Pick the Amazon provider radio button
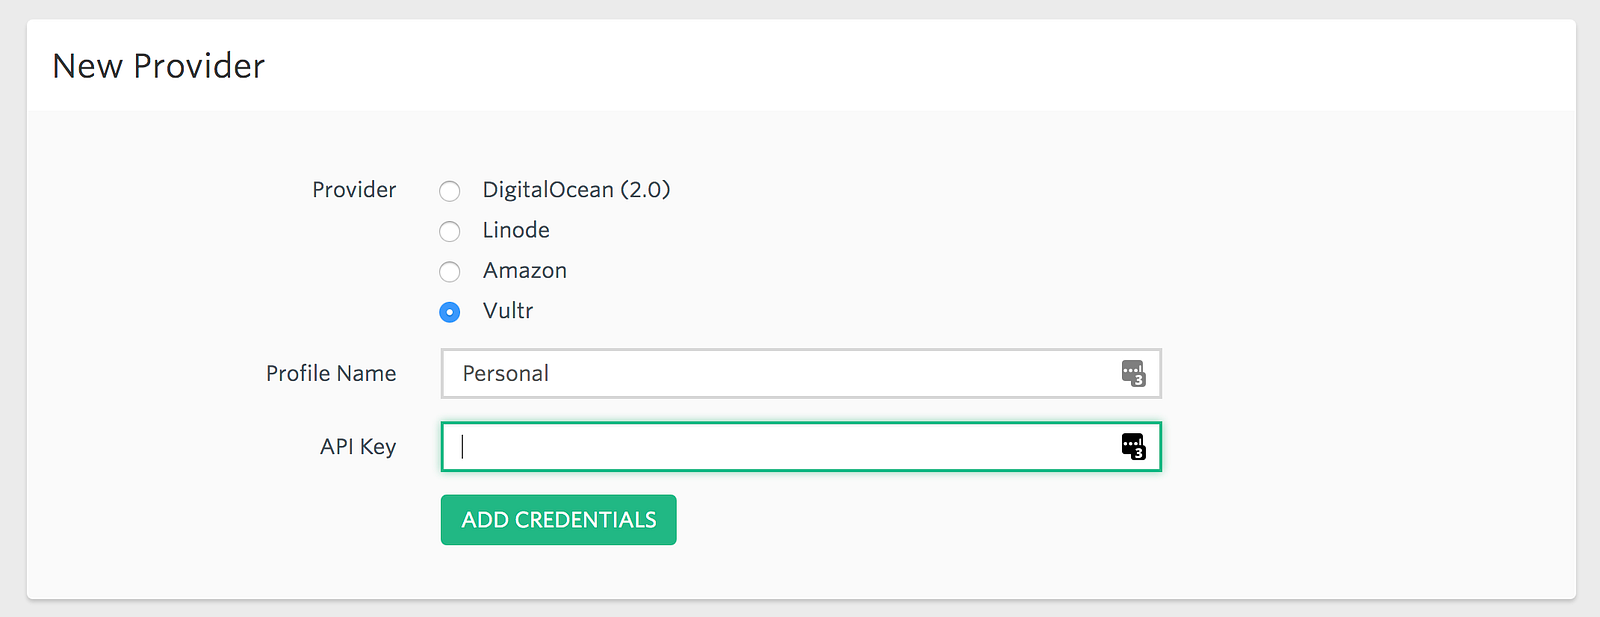 click(450, 272)
